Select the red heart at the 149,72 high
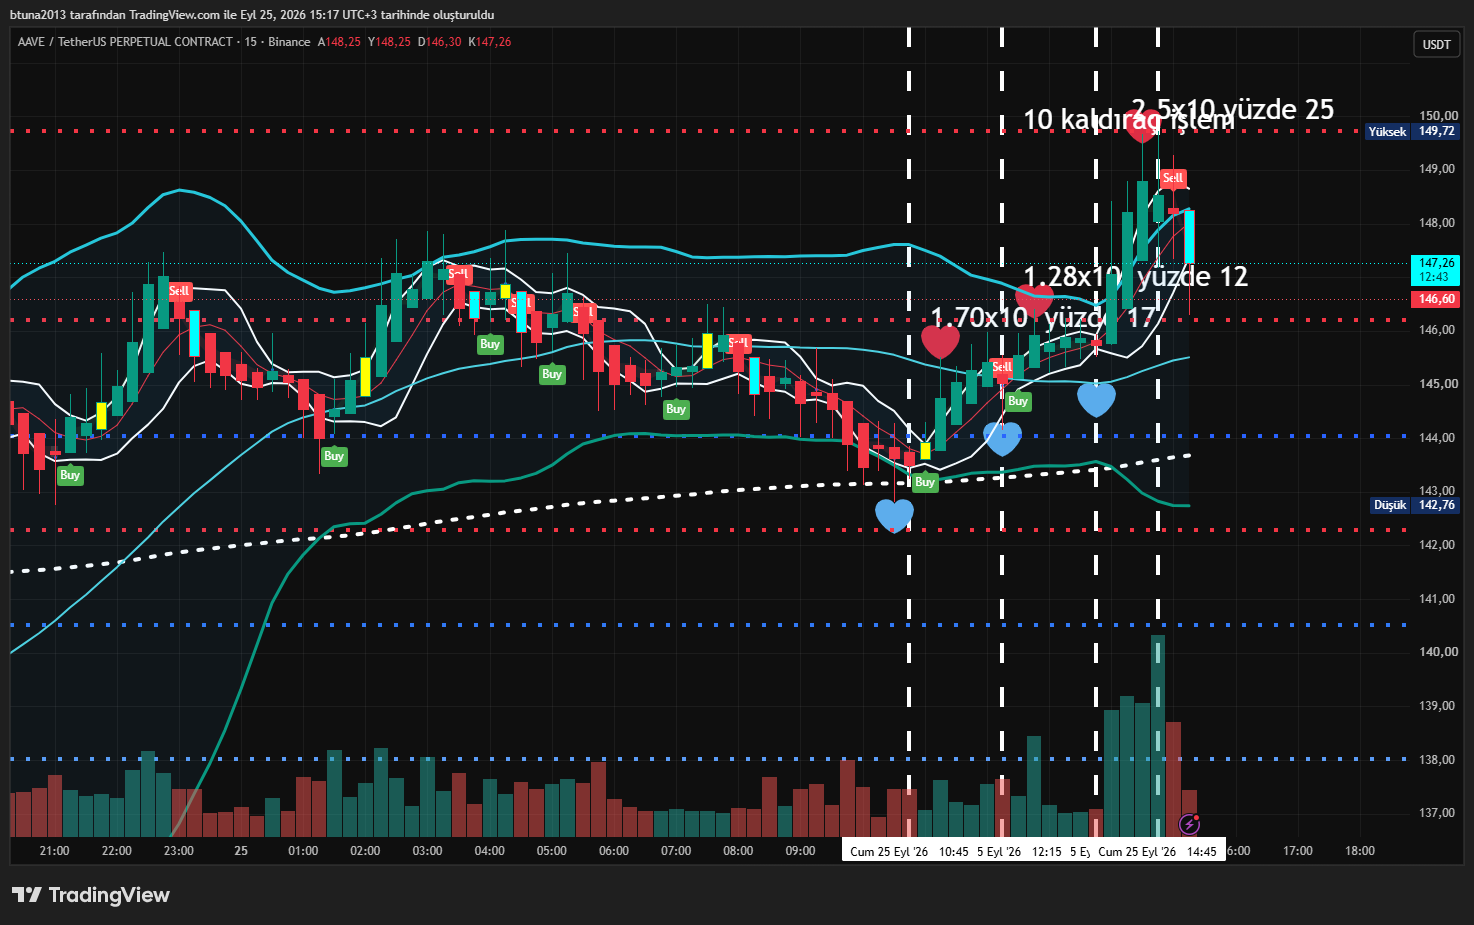Image resolution: width=1474 pixels, height=925 pixels. click(x=1143, y=126)
